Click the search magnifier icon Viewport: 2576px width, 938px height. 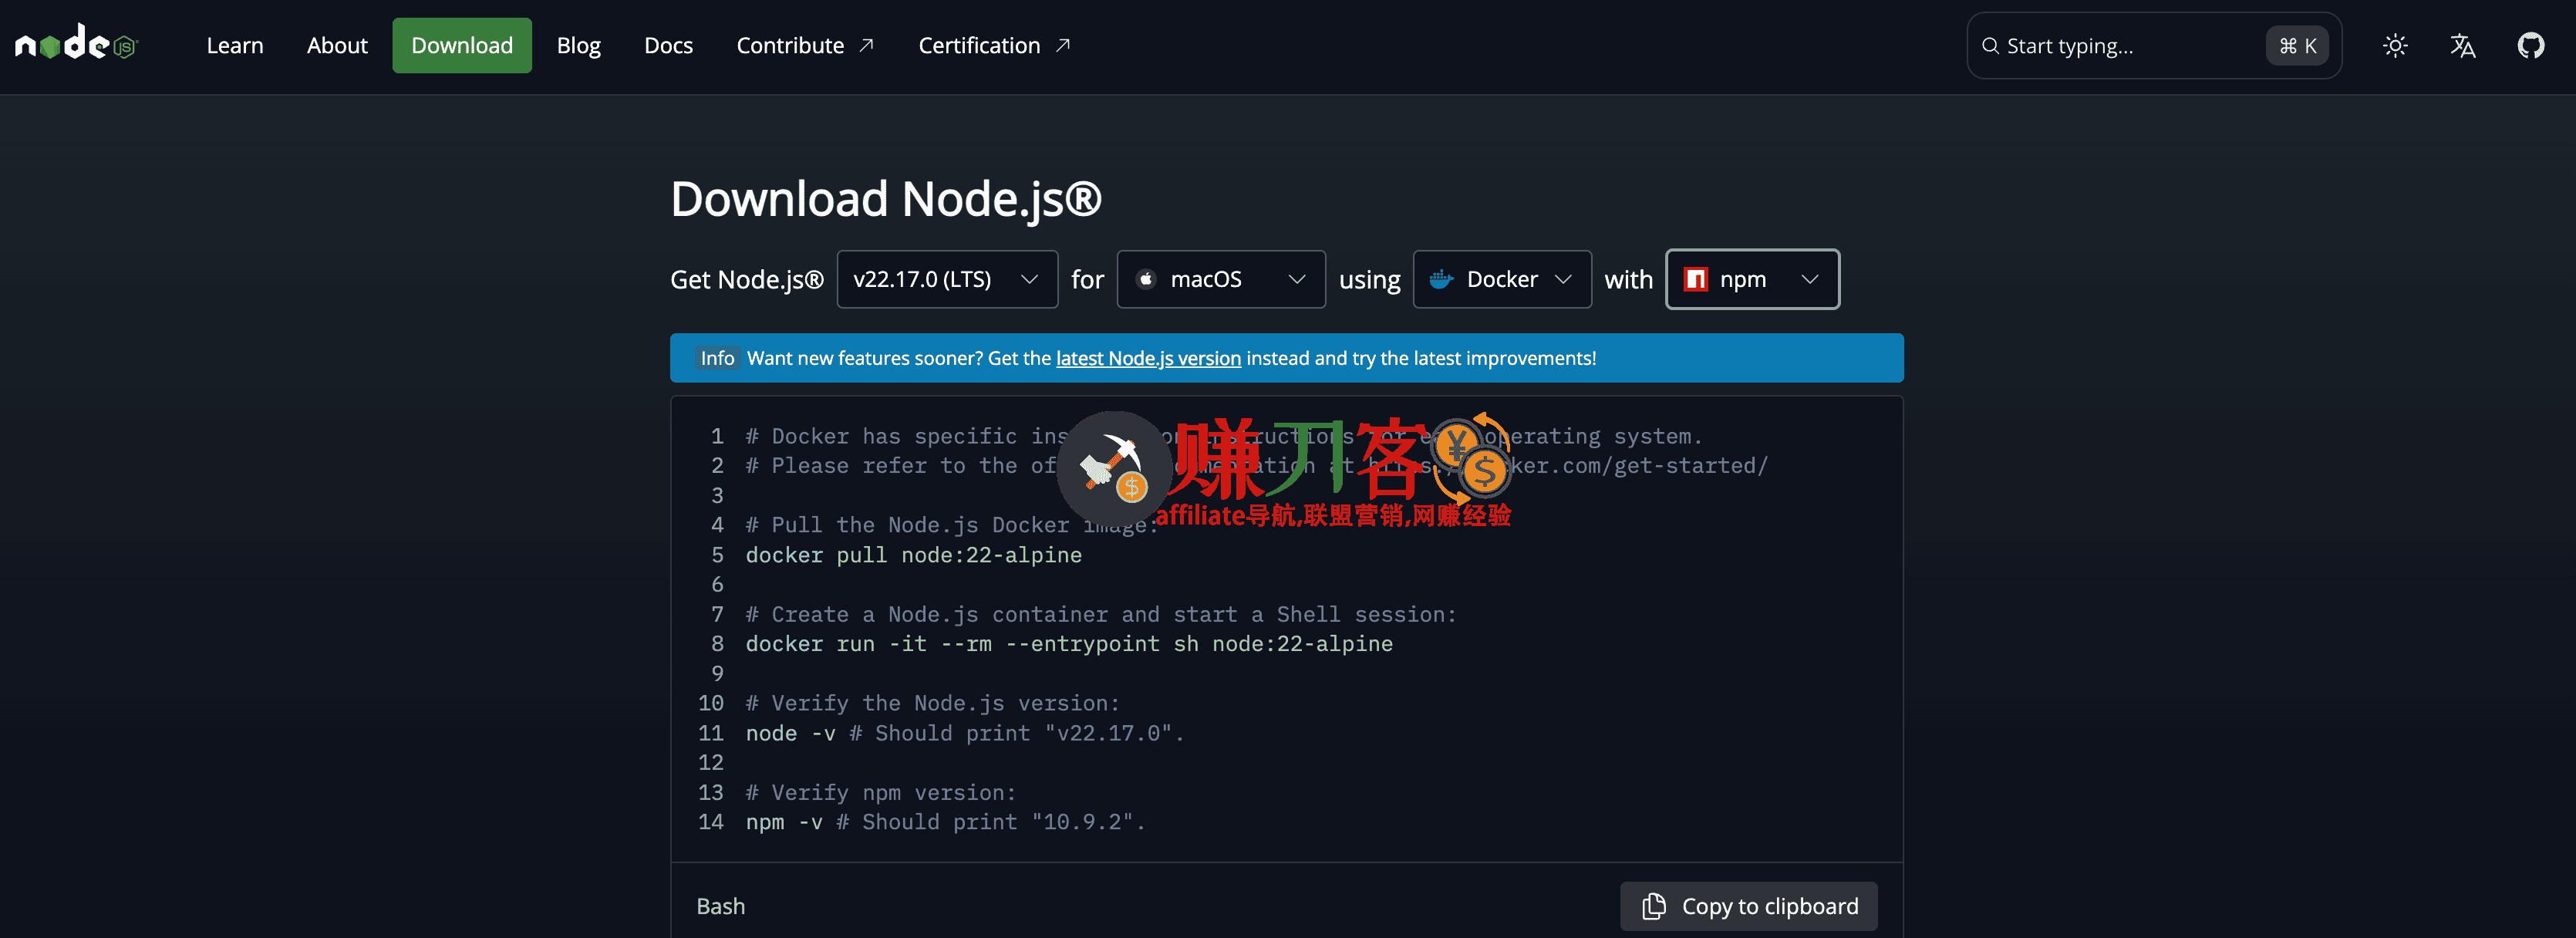[x=1990, y=46]
